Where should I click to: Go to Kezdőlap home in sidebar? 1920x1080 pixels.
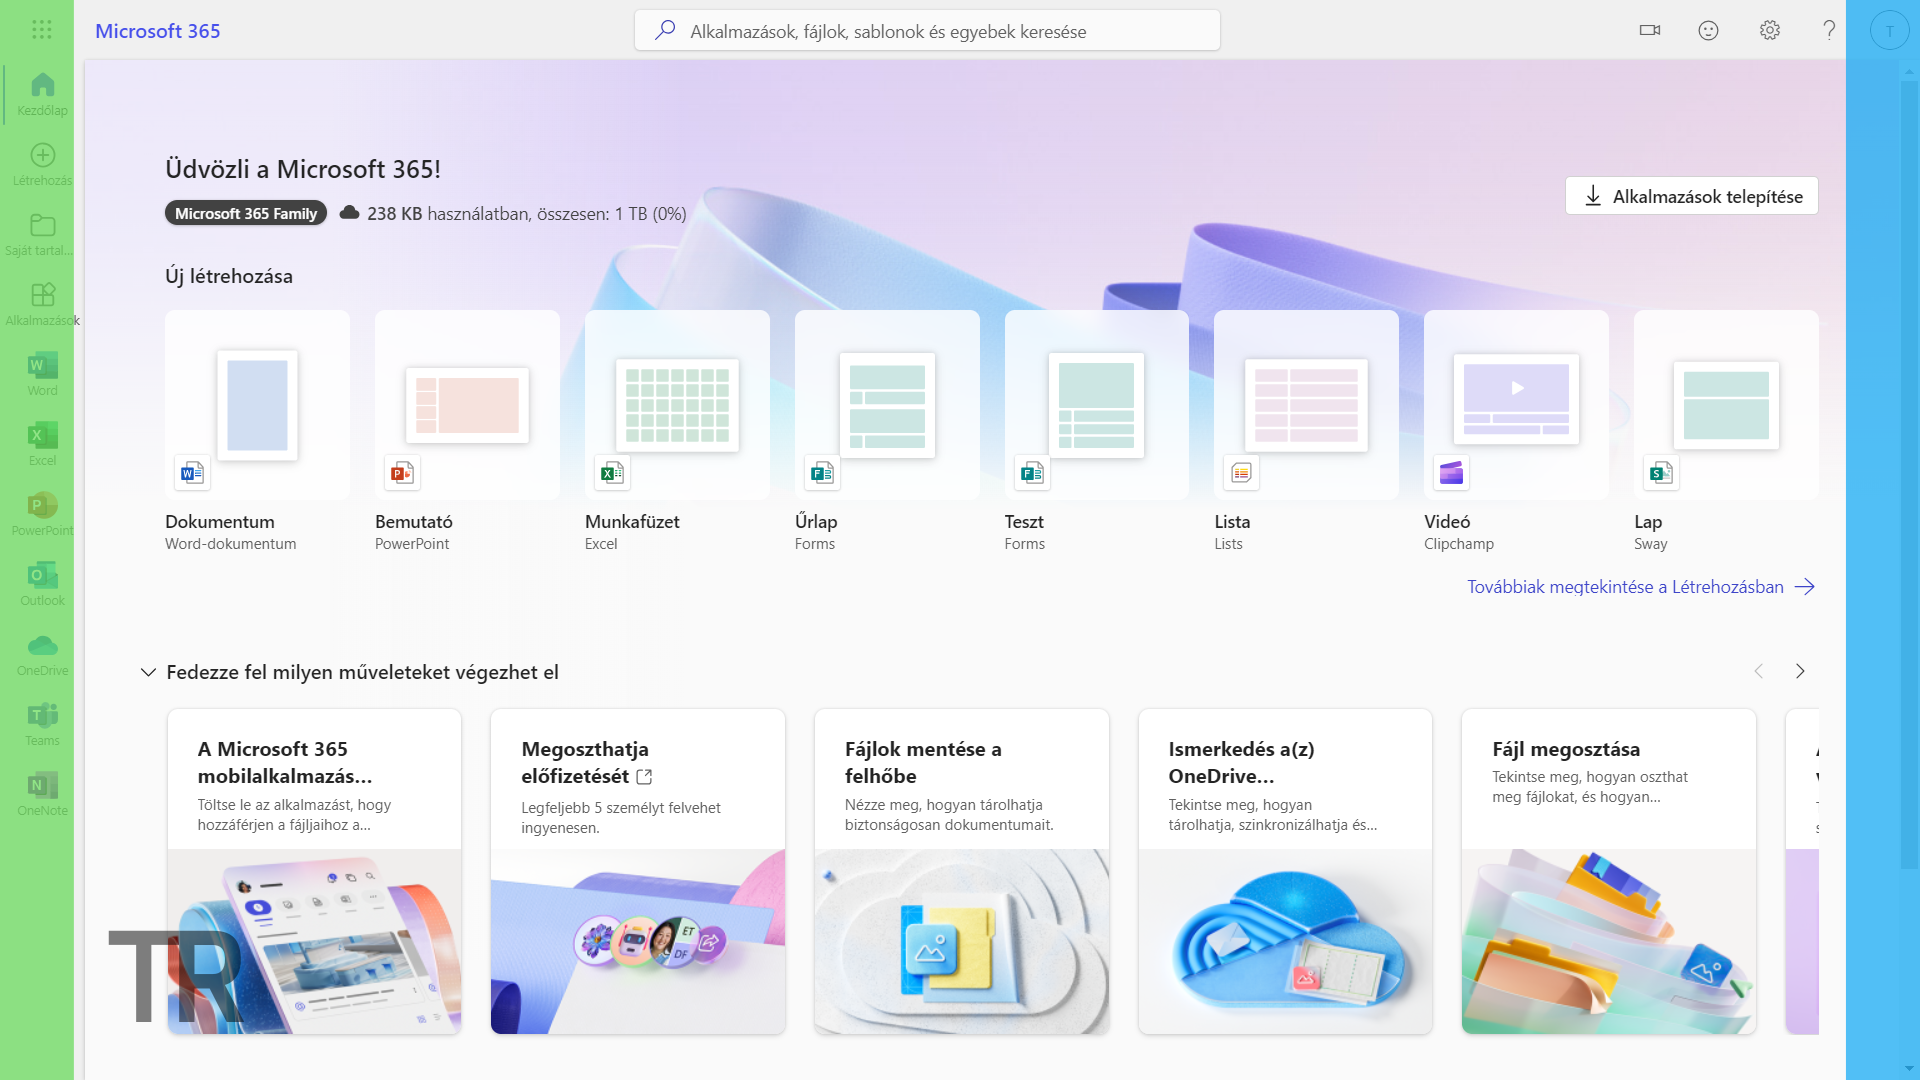pos(42,95)
